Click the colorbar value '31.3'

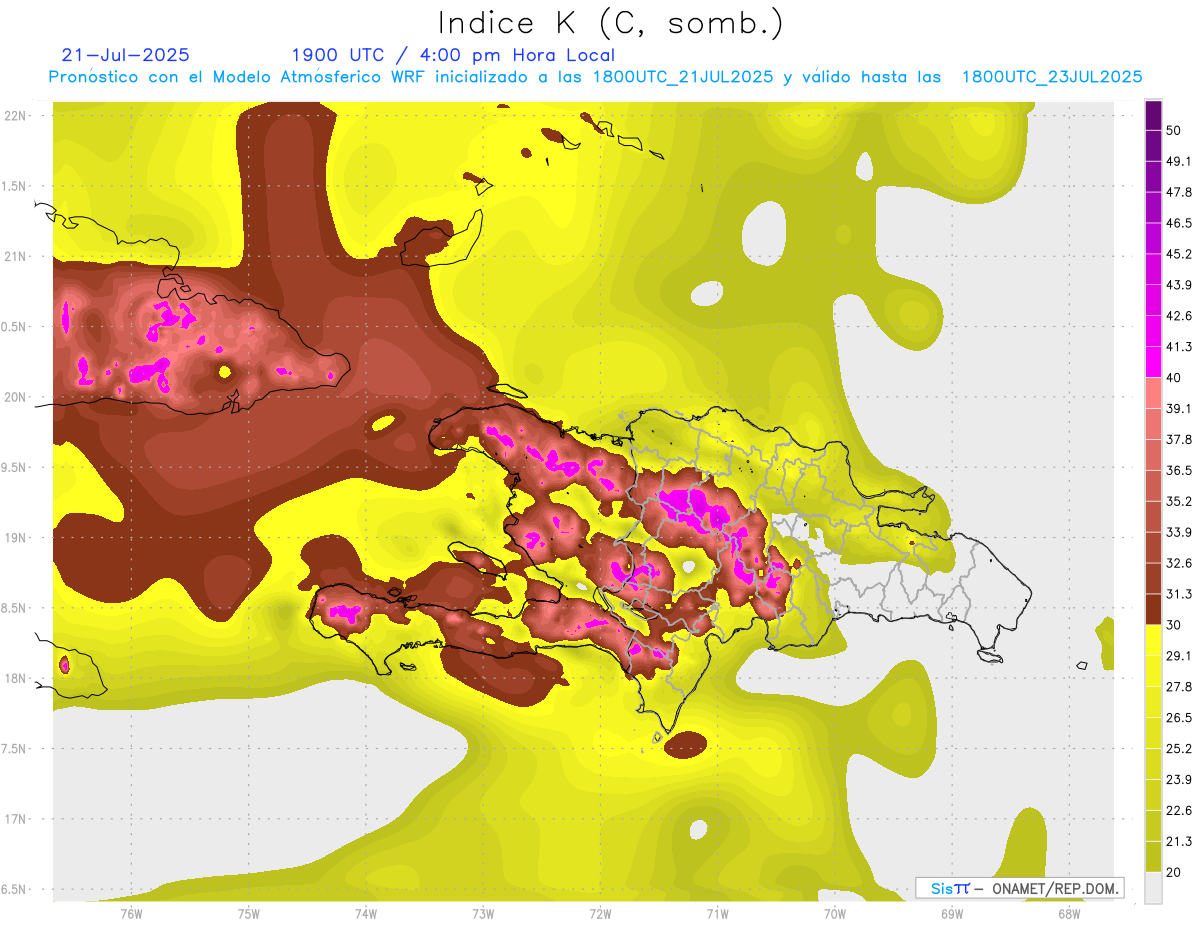(x=1178, y=594)
